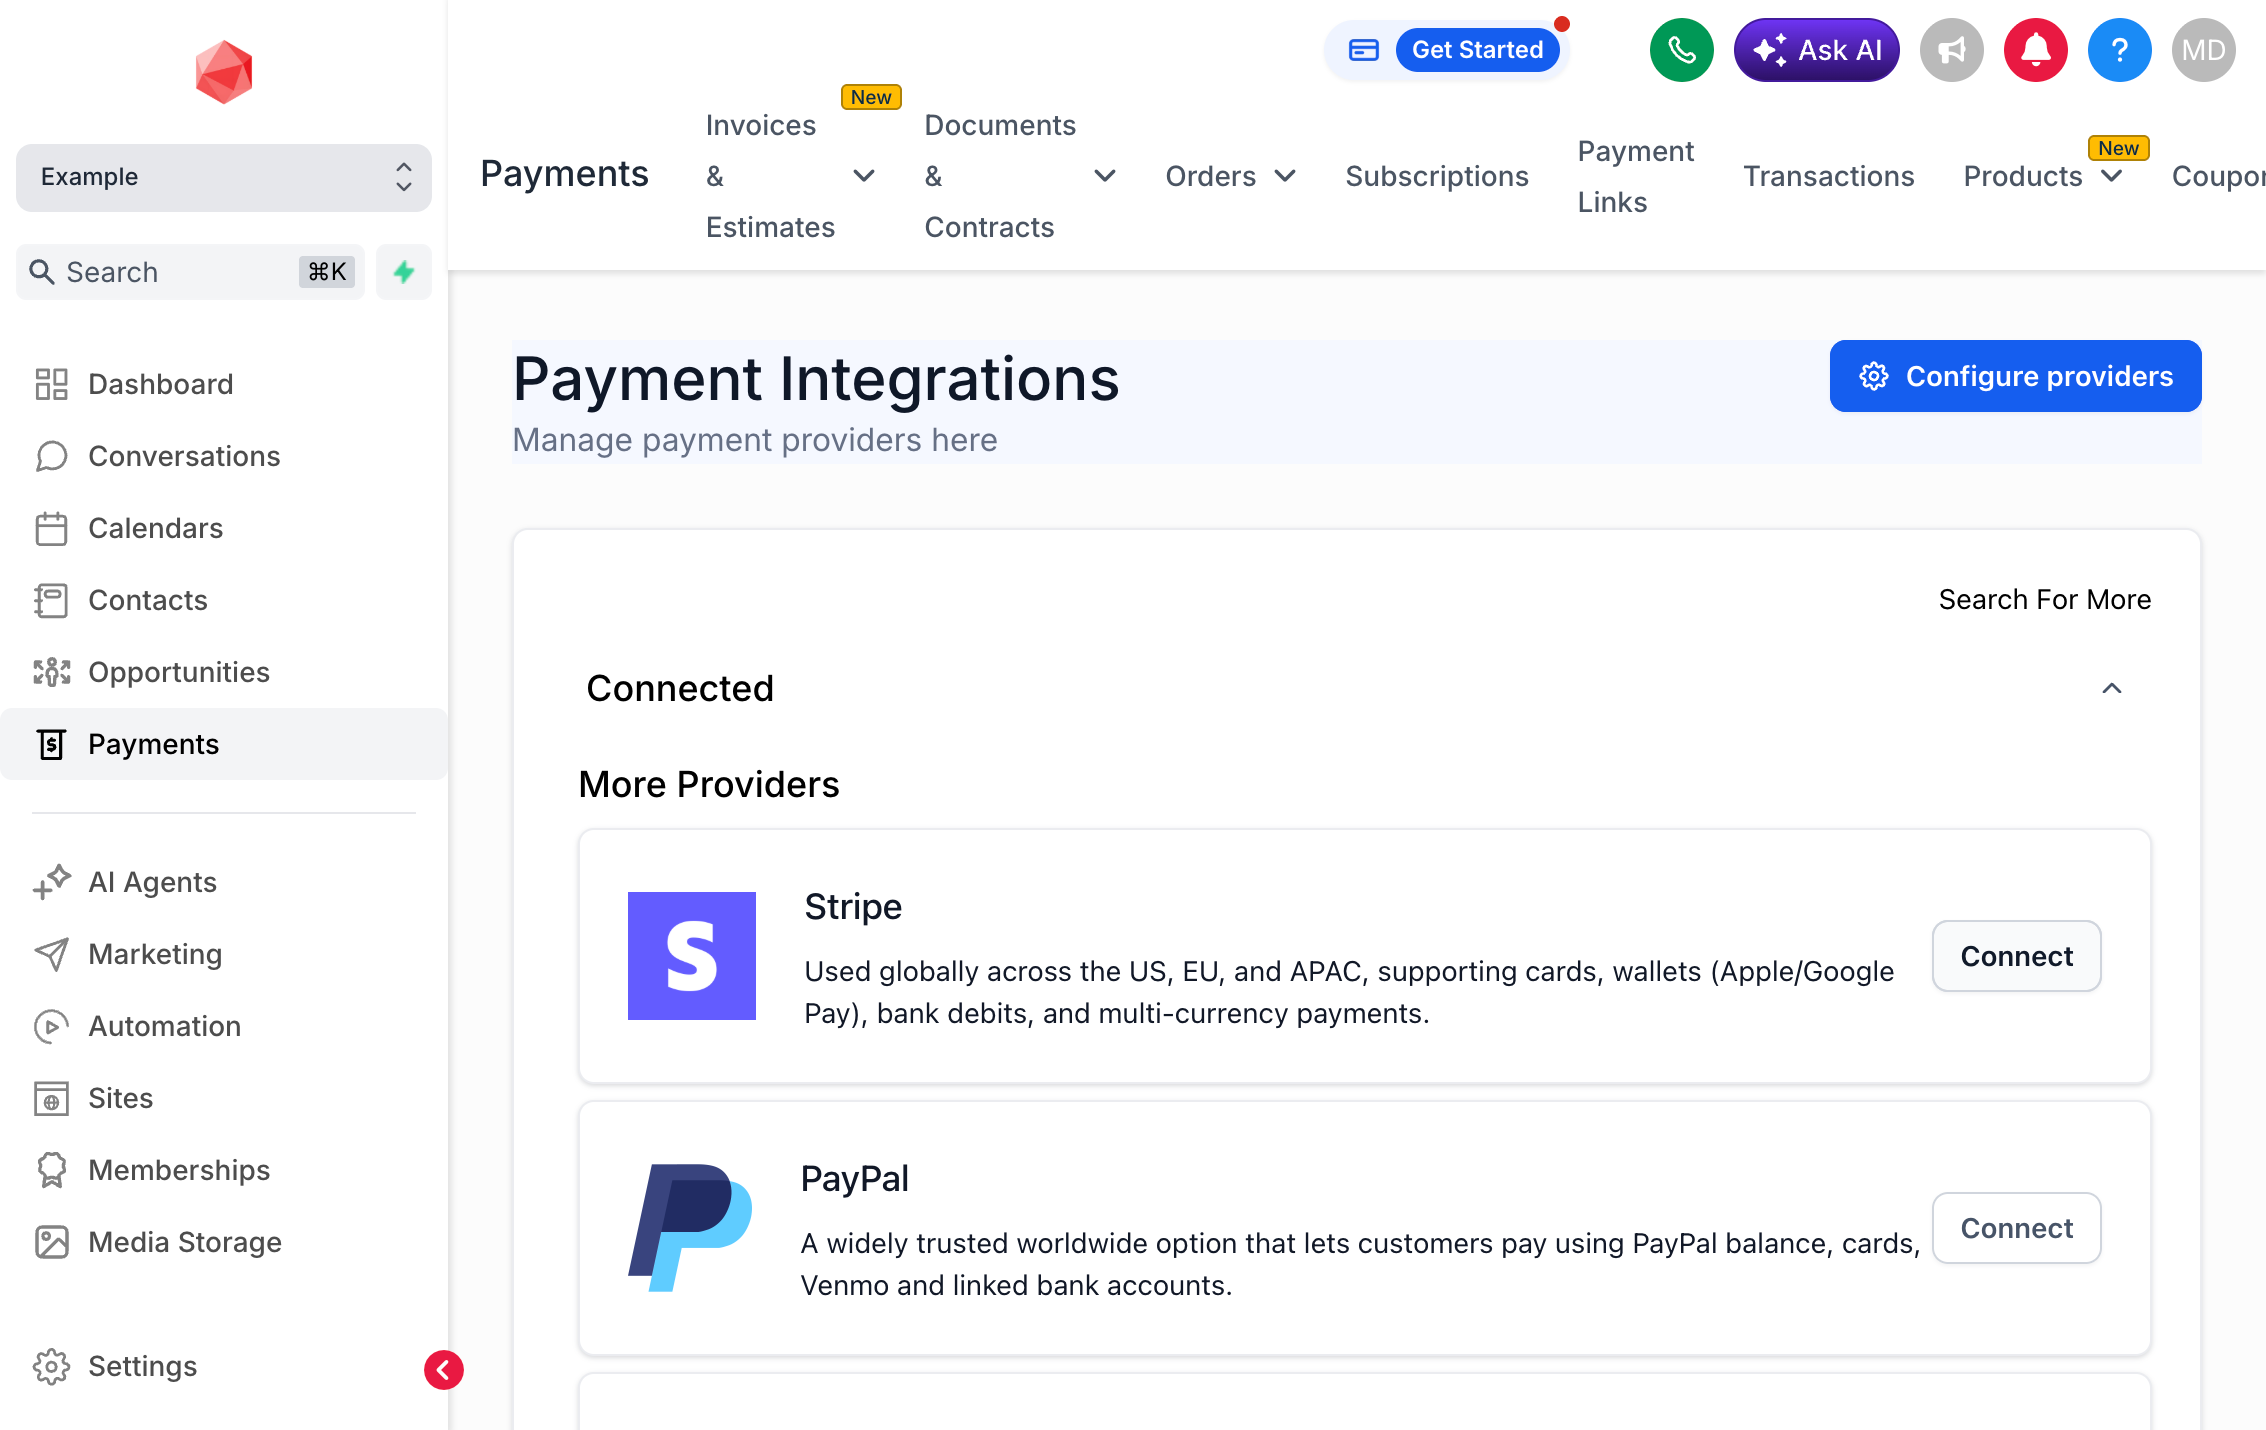Viewport: 2266px width, 1430px height.
Task: Open AI Agents in sidebar
Action: pos(224,882)
